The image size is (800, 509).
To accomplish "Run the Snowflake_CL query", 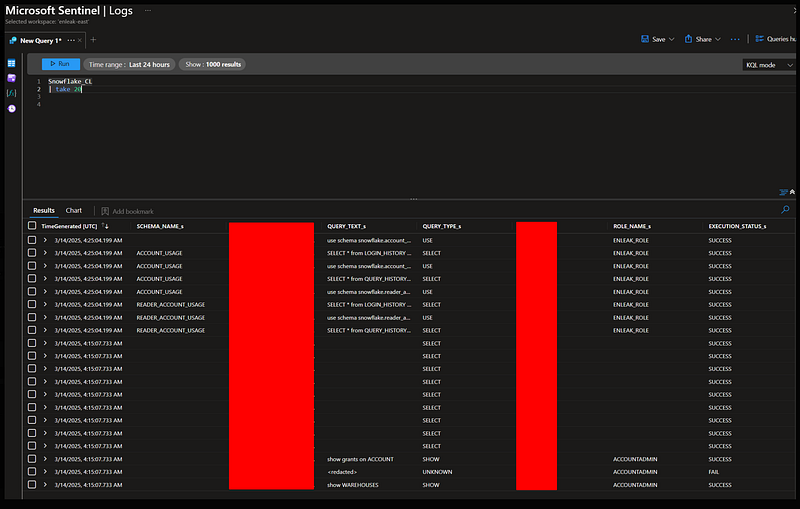I will (61, 64).
